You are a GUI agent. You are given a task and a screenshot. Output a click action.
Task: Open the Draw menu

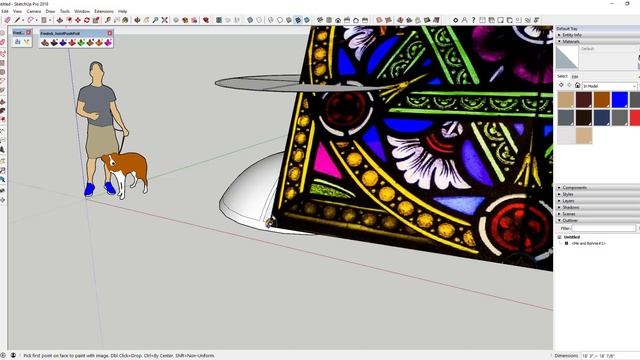coord(50,11)
